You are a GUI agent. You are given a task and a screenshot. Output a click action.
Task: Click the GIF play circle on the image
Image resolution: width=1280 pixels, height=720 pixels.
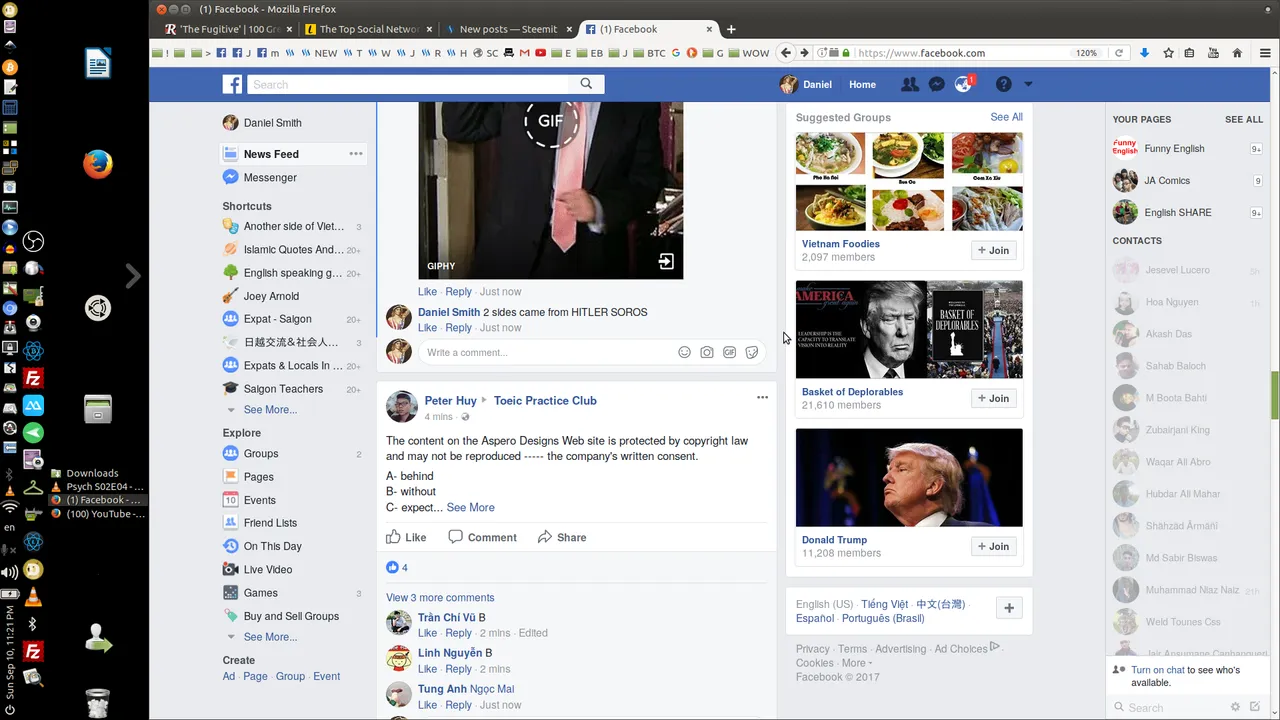tap(550, 121)
